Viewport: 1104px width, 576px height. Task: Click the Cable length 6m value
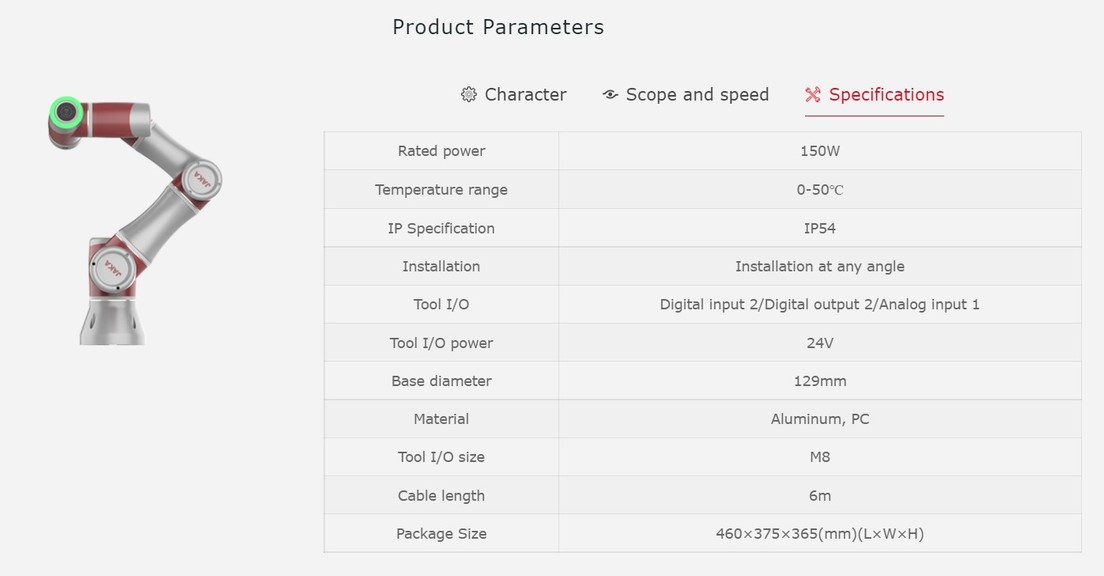820,495
